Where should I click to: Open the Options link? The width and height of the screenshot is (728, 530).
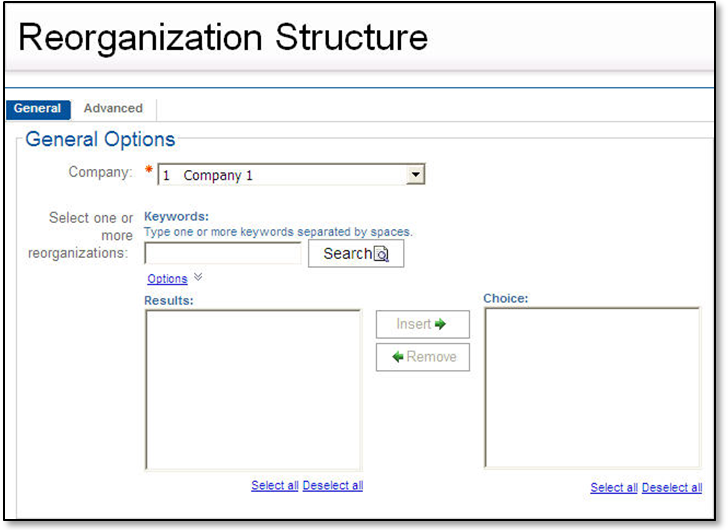(167, 279)
